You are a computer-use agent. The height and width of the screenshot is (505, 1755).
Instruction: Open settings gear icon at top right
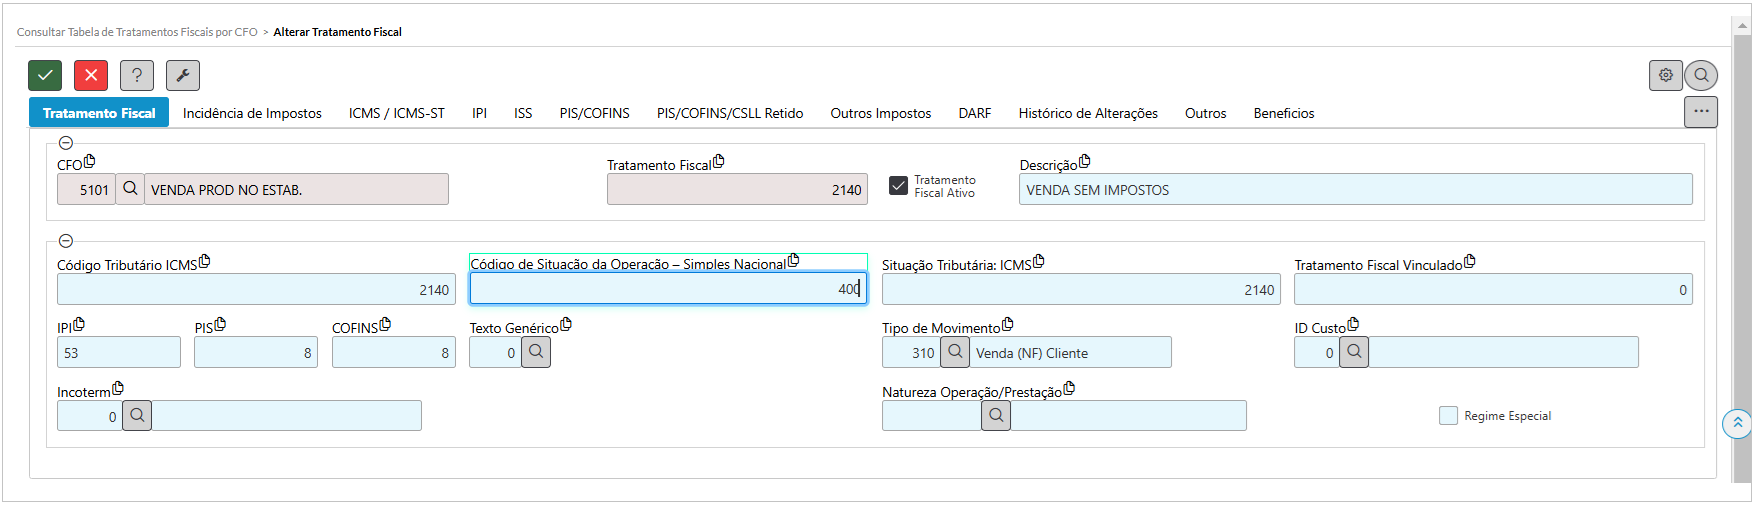click(x=1665, y=75)
